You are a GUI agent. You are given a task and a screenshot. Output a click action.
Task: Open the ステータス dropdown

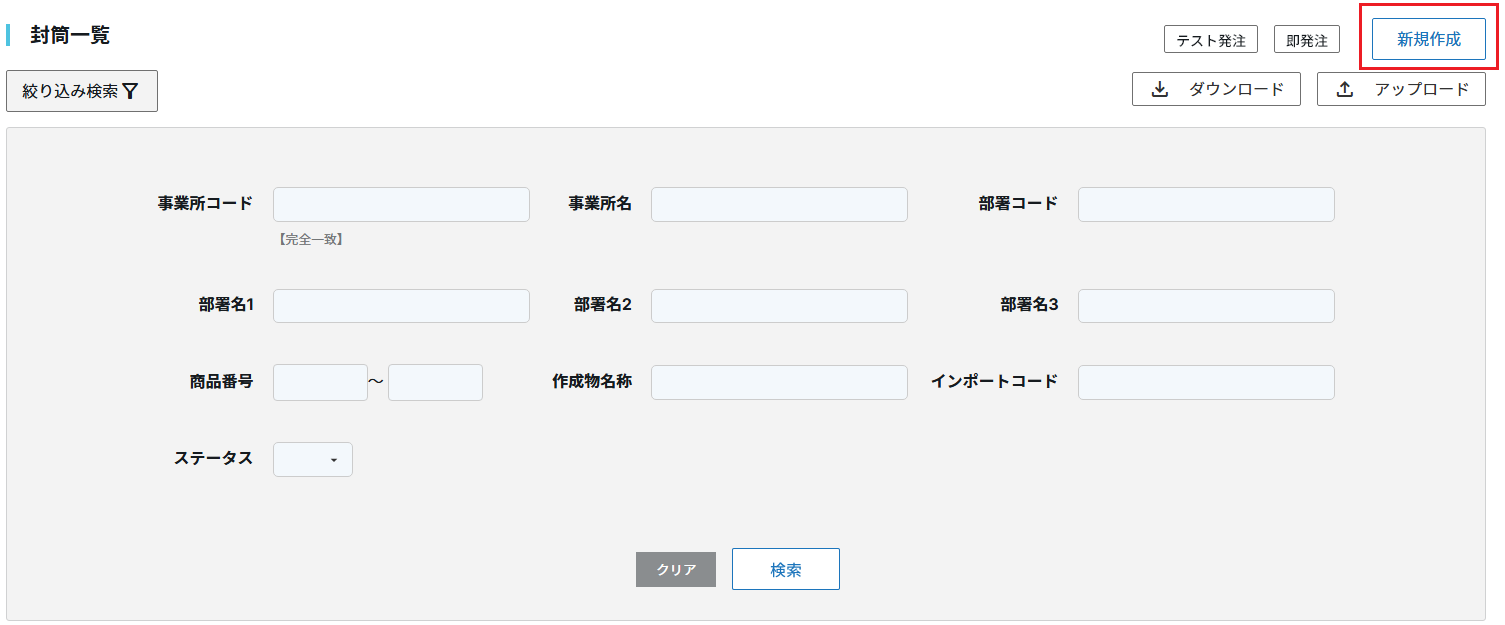click(313, 459)
